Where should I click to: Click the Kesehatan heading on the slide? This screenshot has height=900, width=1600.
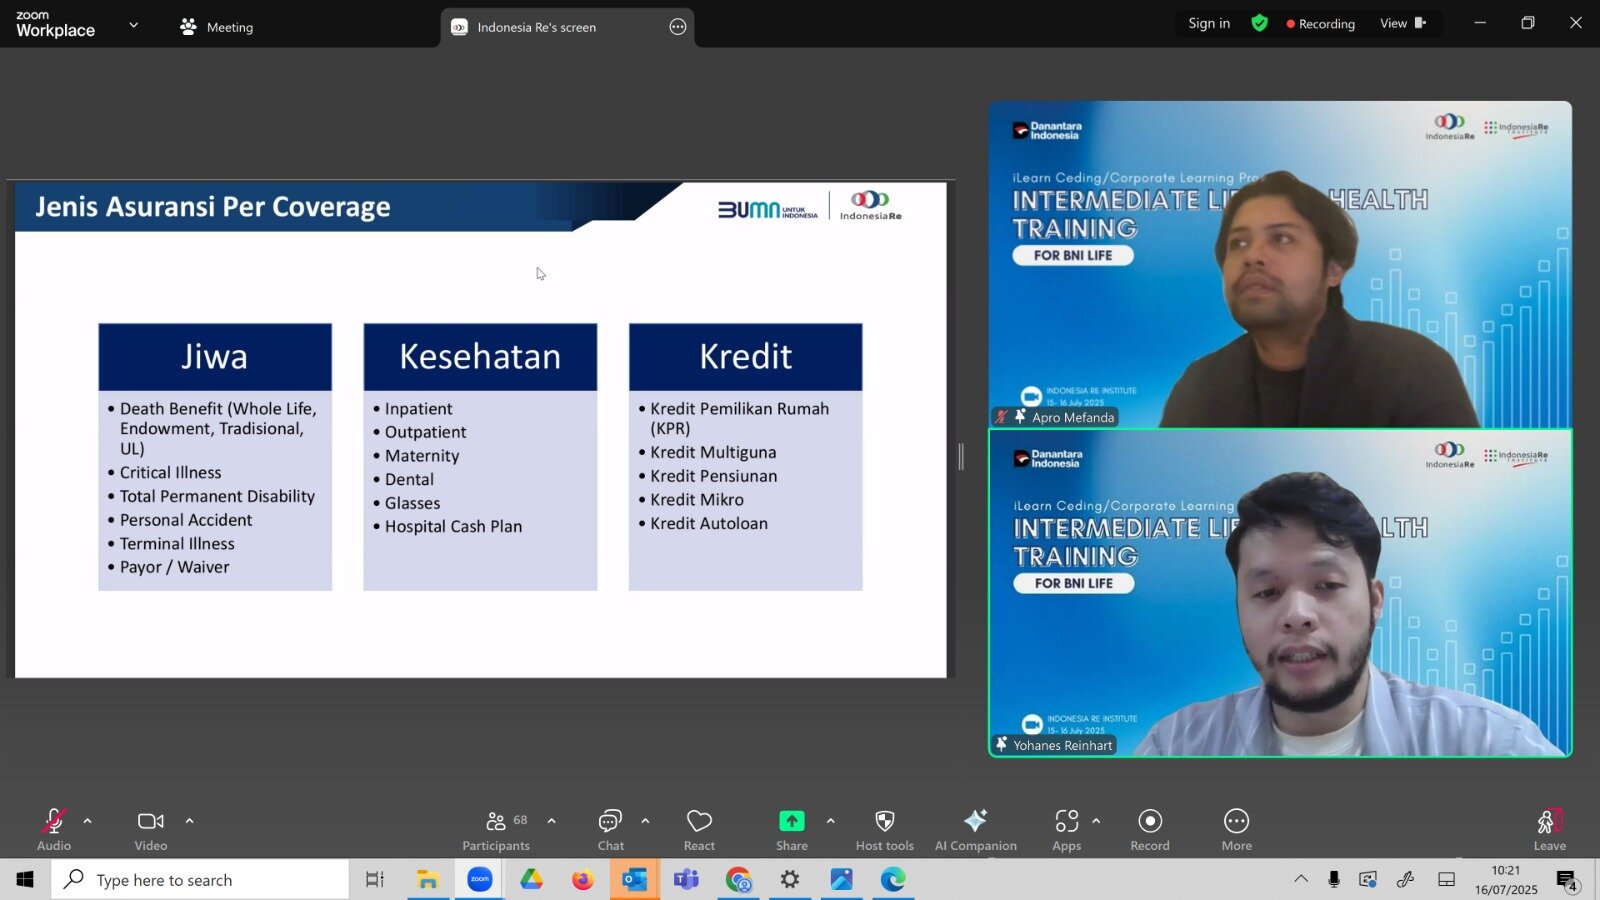pos(480,357)
